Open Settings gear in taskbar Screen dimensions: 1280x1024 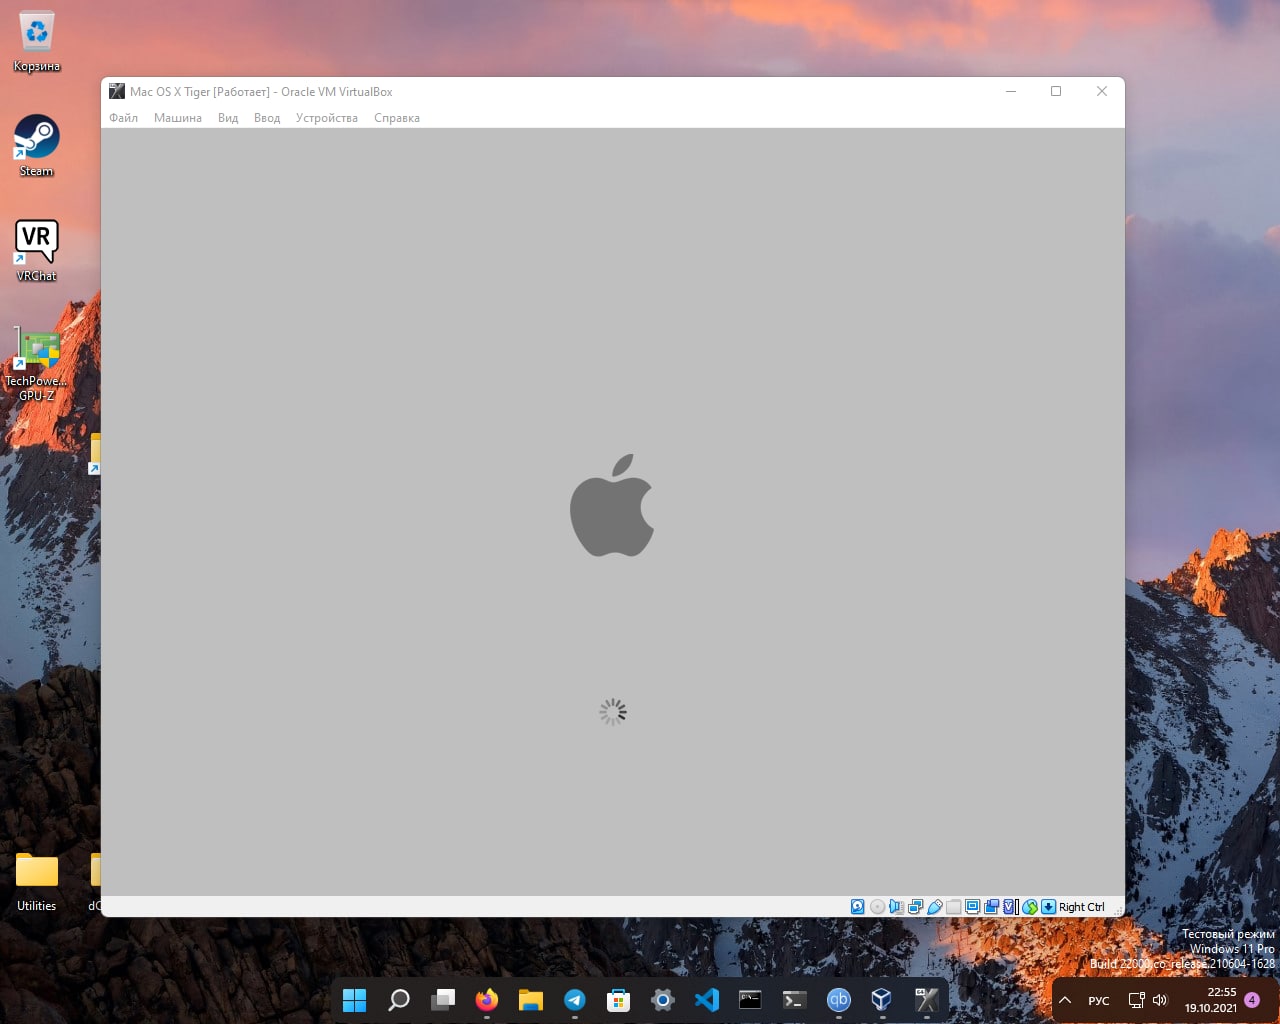point(663,1000)
